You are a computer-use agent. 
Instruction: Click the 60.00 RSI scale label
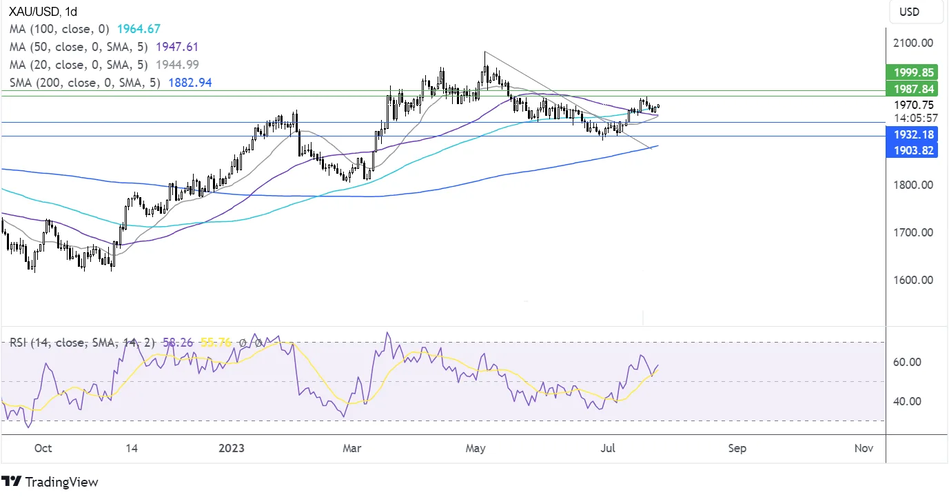pyautogui.click(x=908, y=363)
